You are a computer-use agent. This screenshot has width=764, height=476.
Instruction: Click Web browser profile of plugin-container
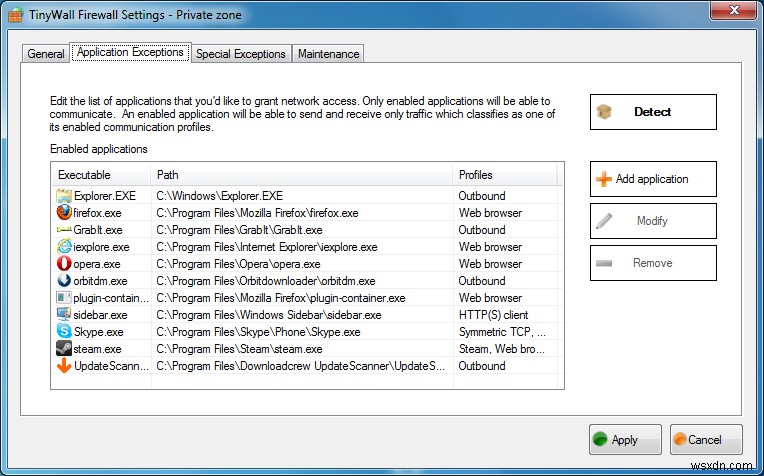[490, 298]
